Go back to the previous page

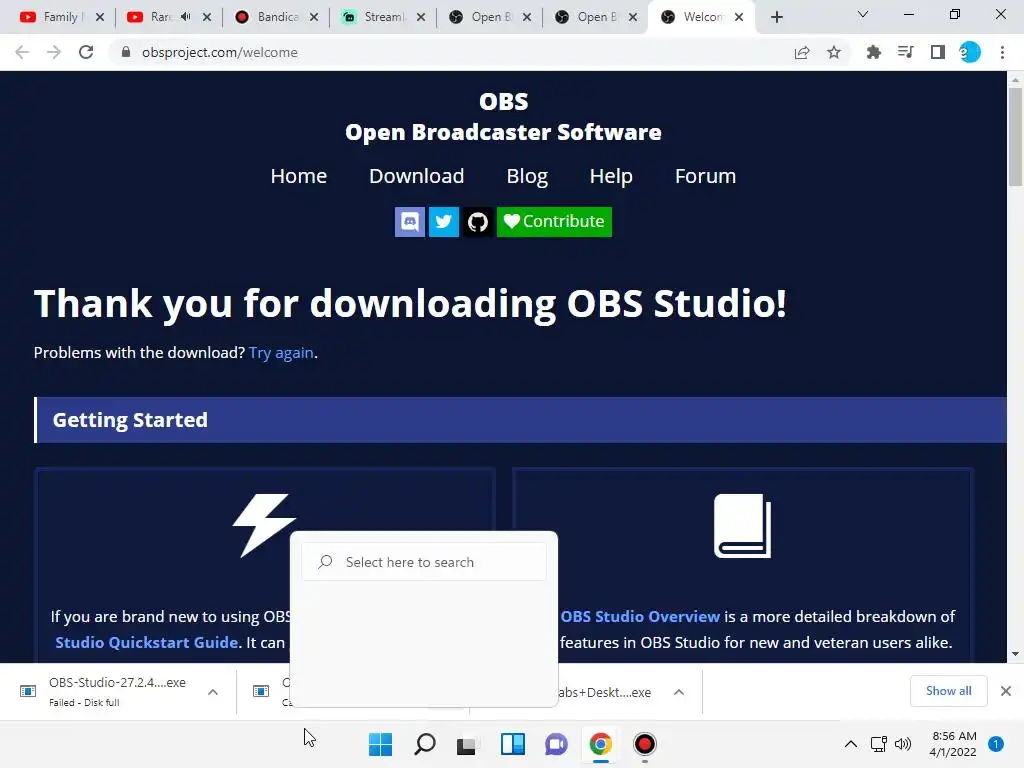22,52
